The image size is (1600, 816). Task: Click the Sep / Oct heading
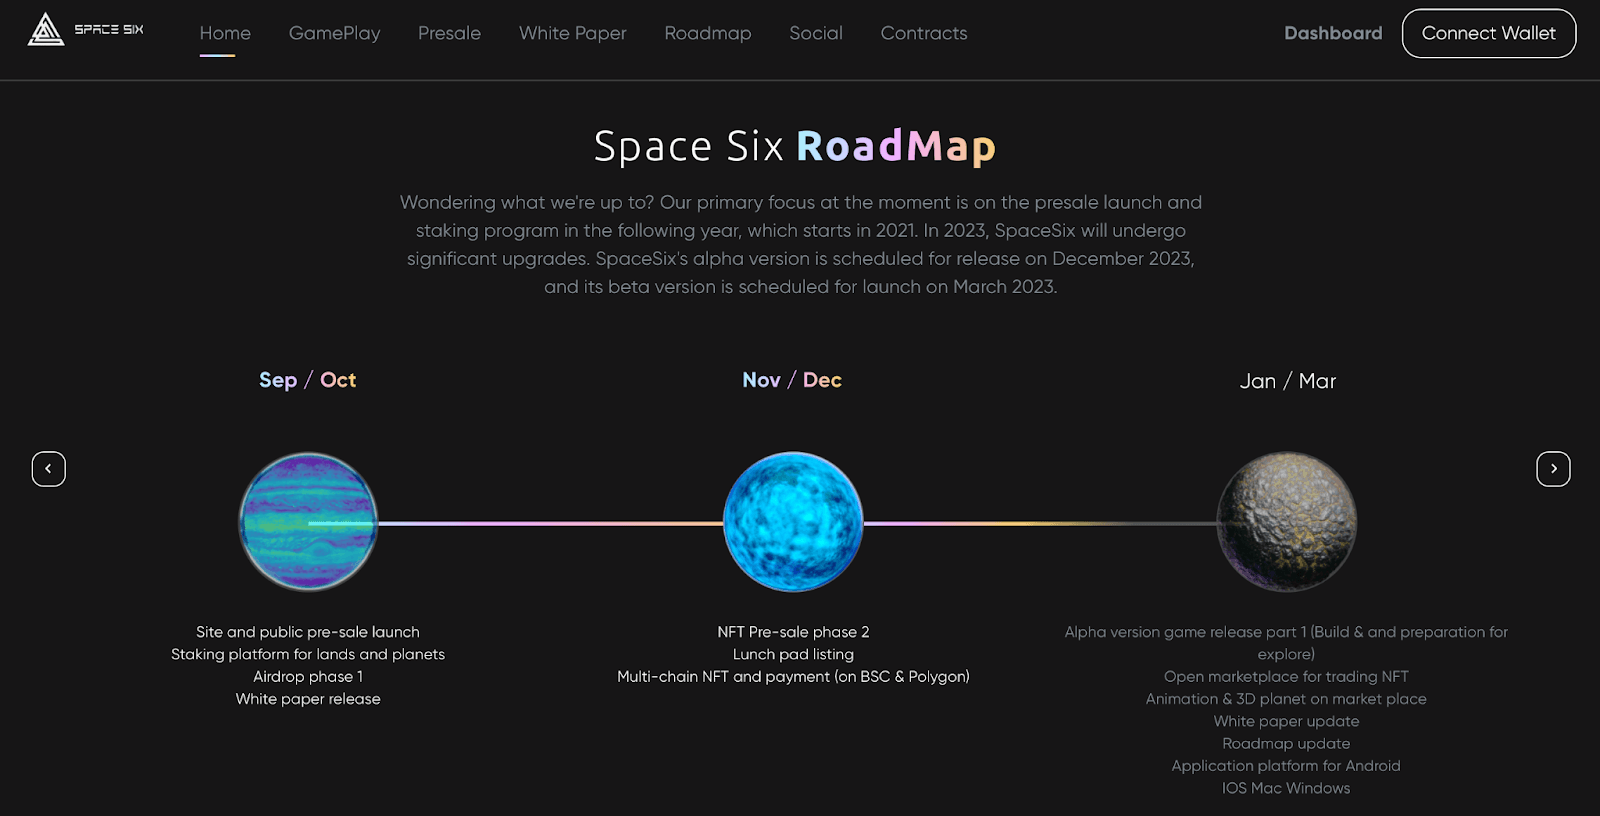pyautogui.click(x=307, y=380)
